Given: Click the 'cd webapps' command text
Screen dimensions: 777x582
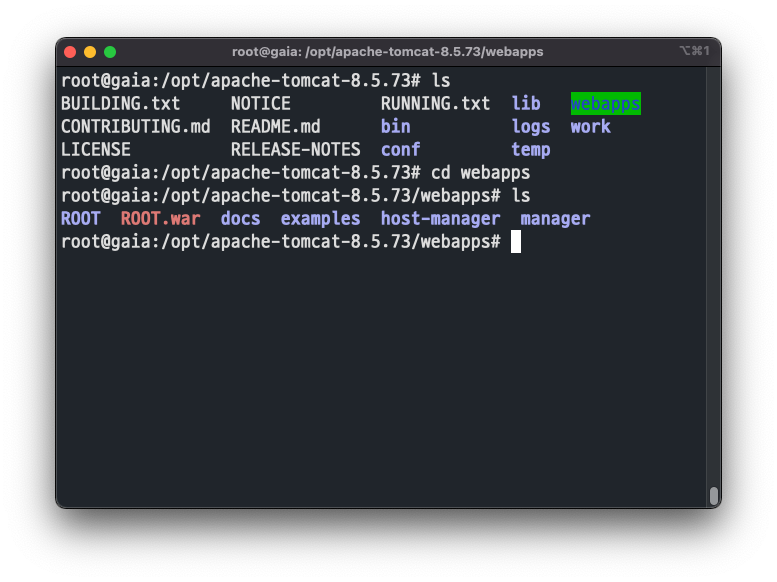Looking at the screenshot, I should pos(480,173).
